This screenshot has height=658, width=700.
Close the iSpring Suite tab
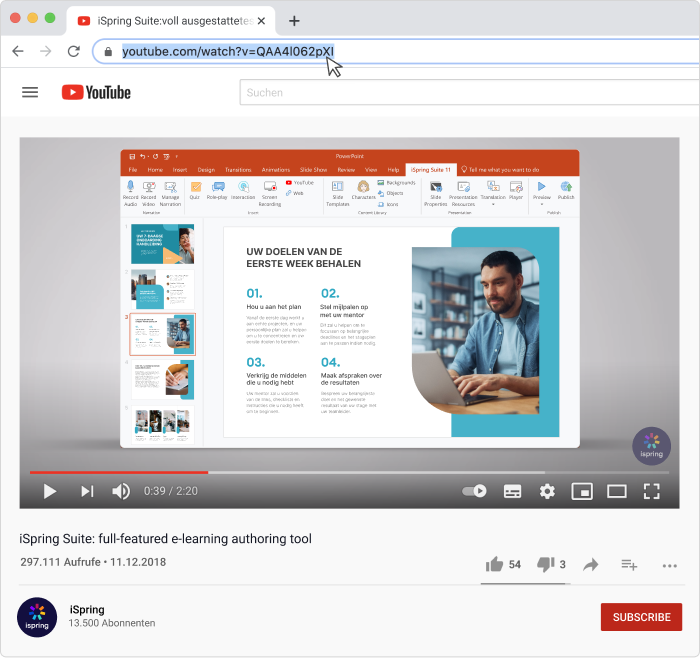pyautogui.click(x=262, y=21)
